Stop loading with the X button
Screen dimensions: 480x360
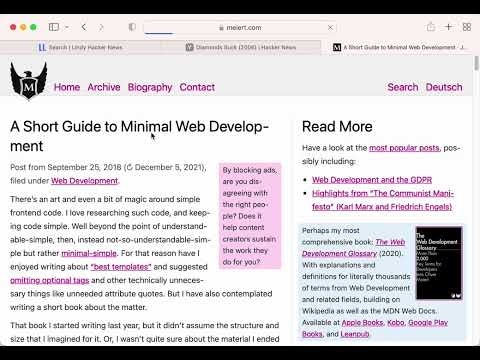coord(330,28)
